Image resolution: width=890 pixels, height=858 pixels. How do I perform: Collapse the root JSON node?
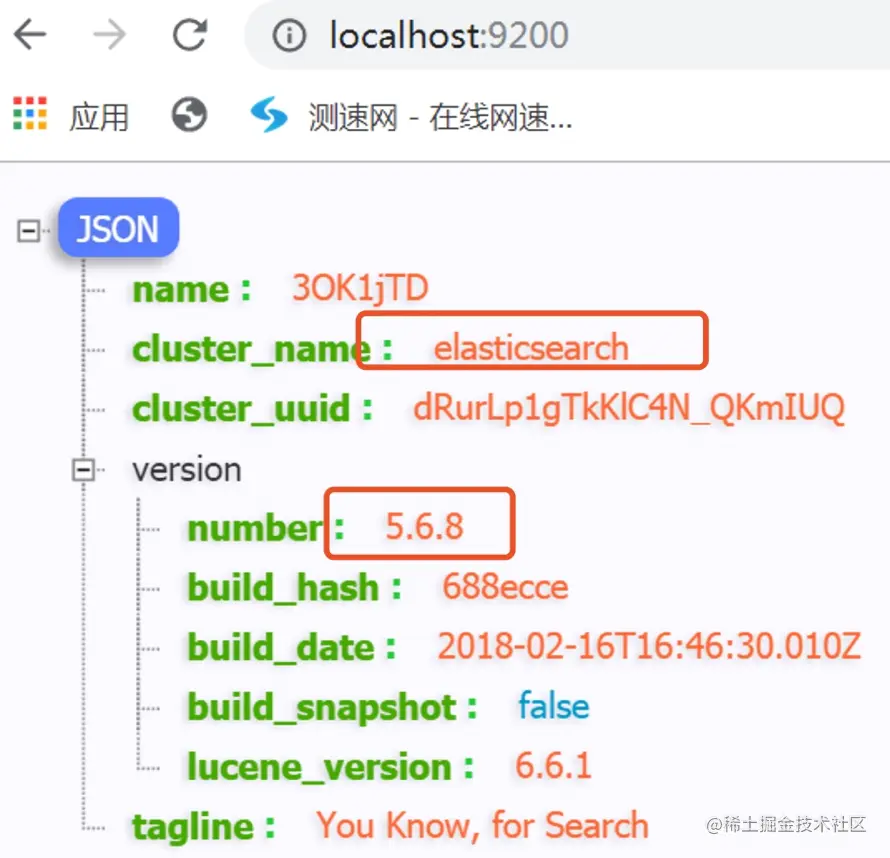[x=28, y=231]
